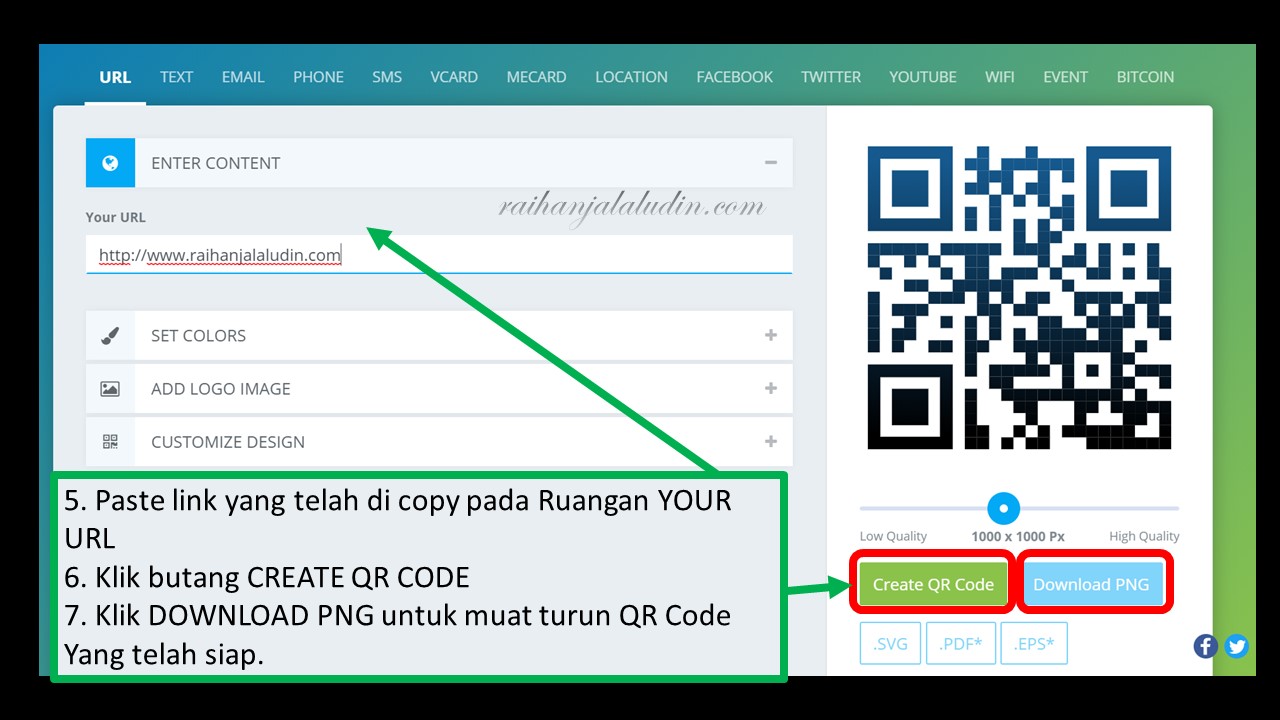This screenshot has width=1280, height=720.
Task: Click the QR icon for Customize Design
Action: click(x=110, y=442)
